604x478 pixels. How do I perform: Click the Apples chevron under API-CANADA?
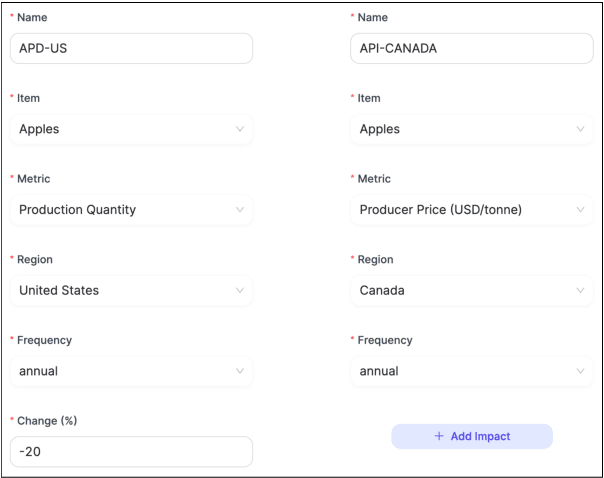point(580,129)
